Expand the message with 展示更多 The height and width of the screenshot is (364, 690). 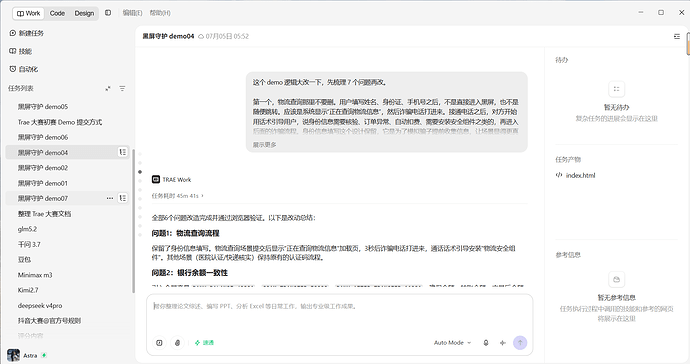264,145
